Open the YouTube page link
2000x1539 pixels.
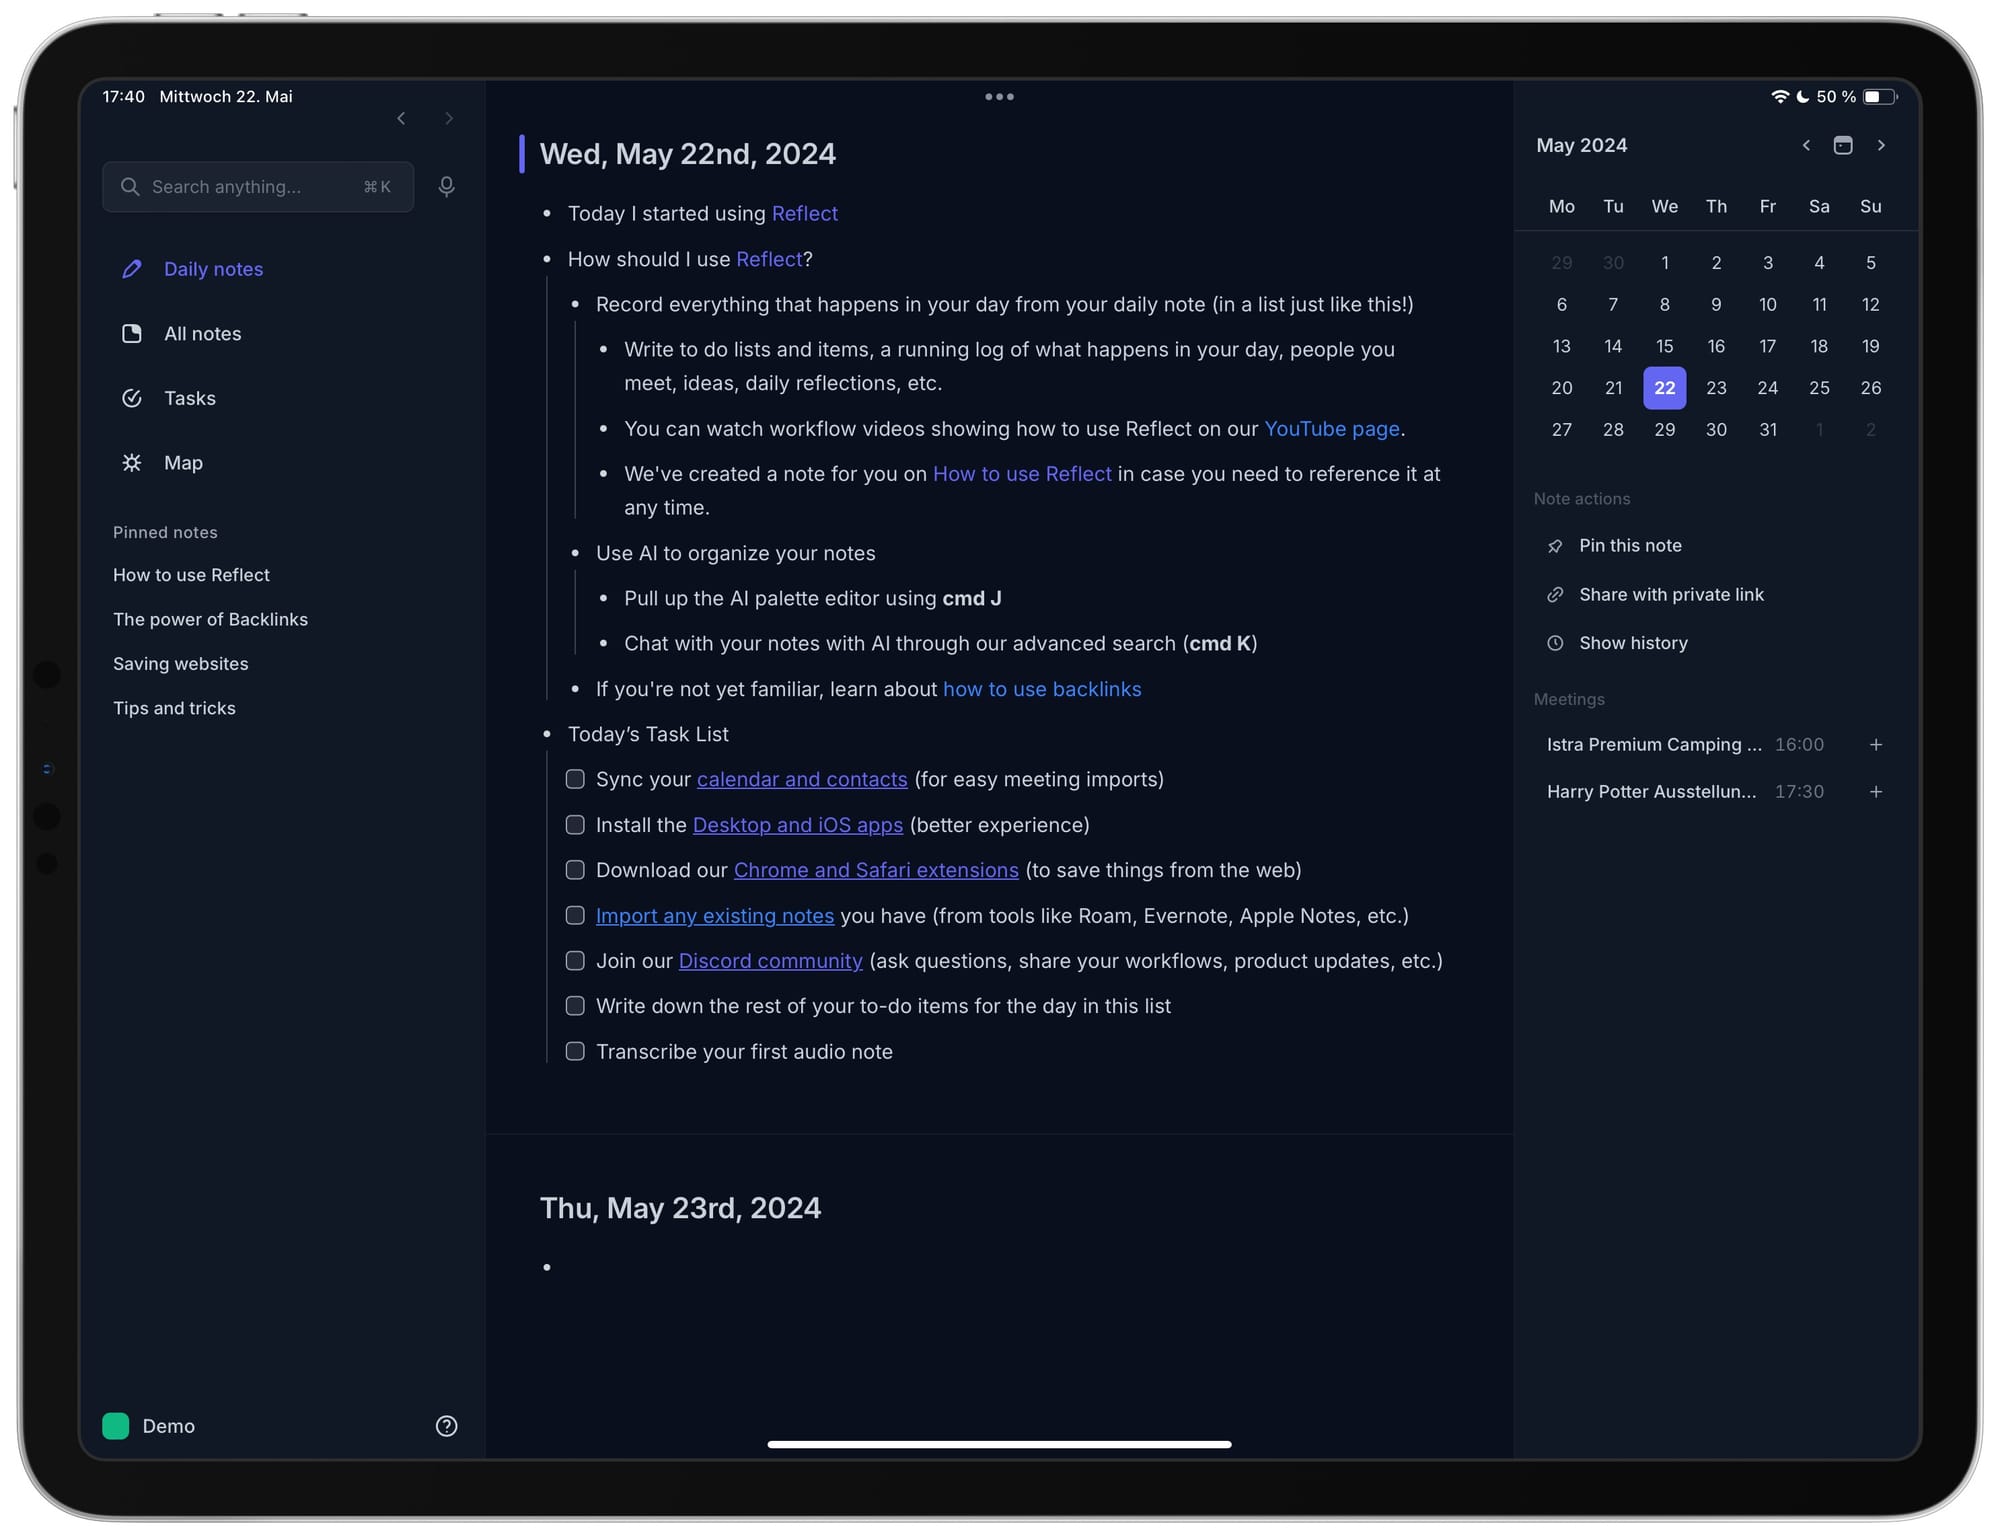1332,429
